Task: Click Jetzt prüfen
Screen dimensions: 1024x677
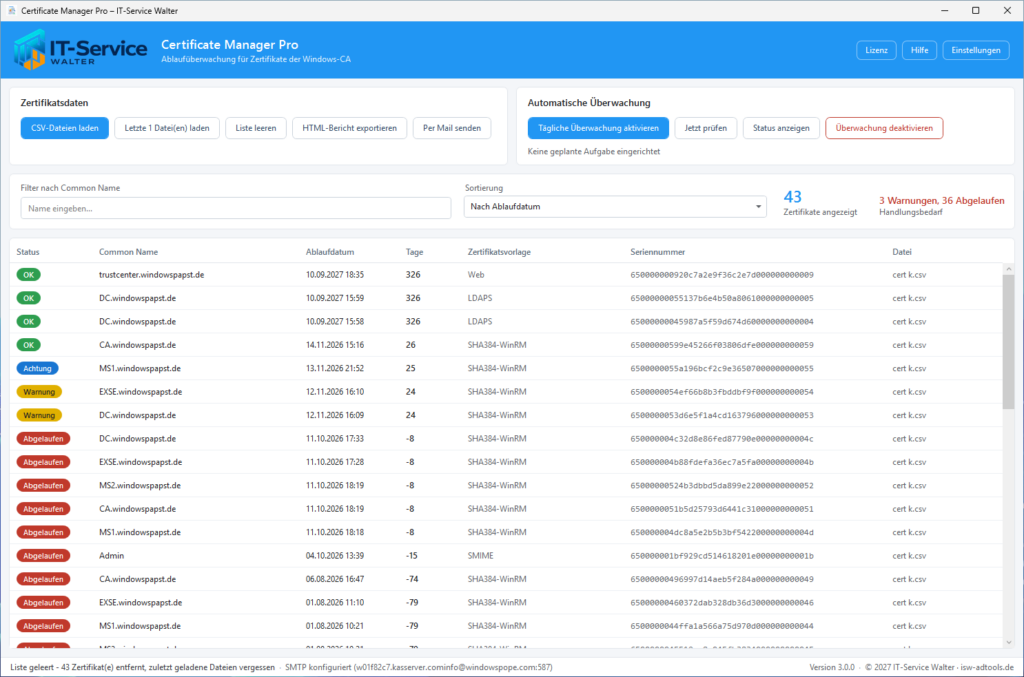Action: click(x=705, y=128)
